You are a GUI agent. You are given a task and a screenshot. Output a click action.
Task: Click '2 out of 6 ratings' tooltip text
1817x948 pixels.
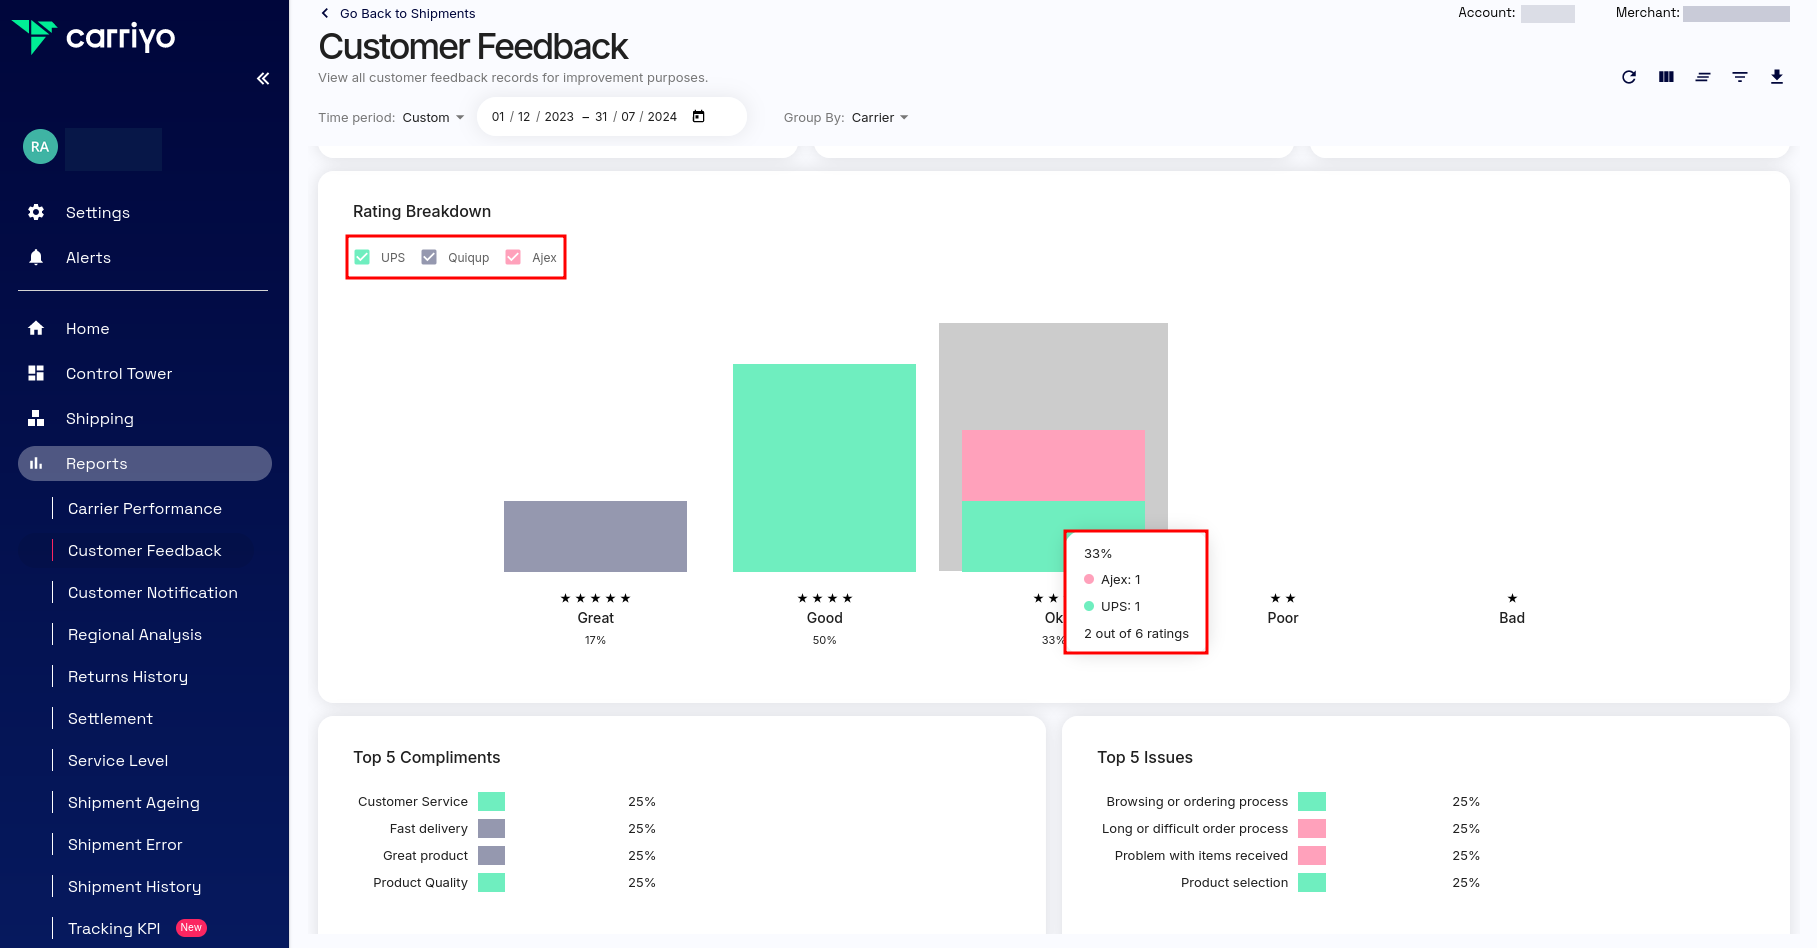click(1136, 633)
